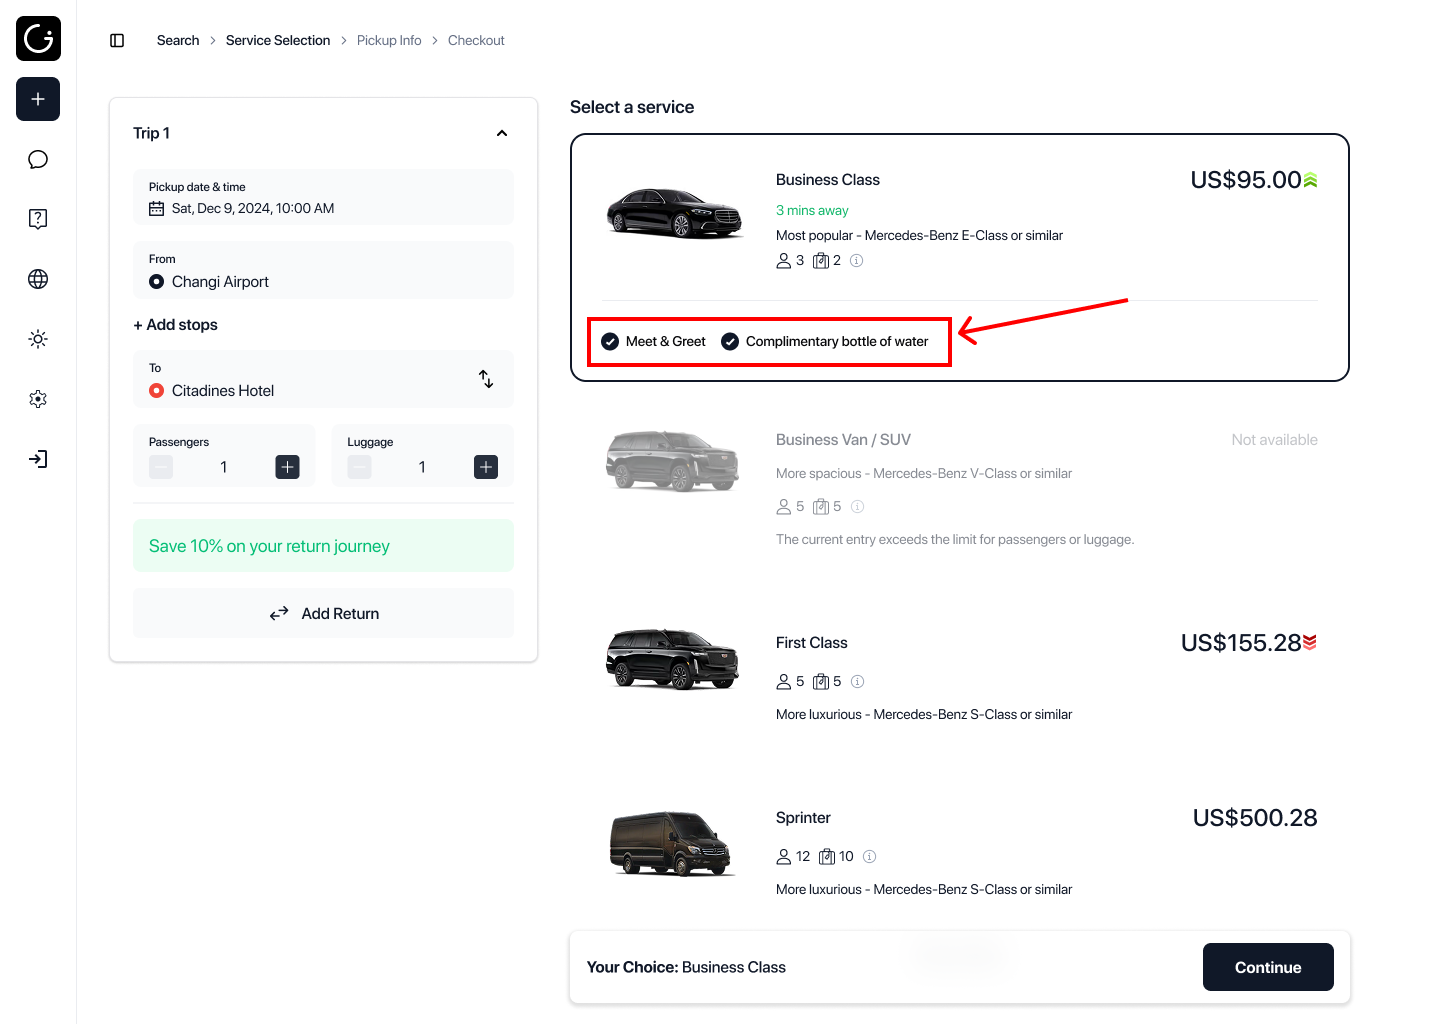The image size is (1440, 1024).
Task: Click the Complimentary bottle of water checkmark
Action: click(730, 342)
